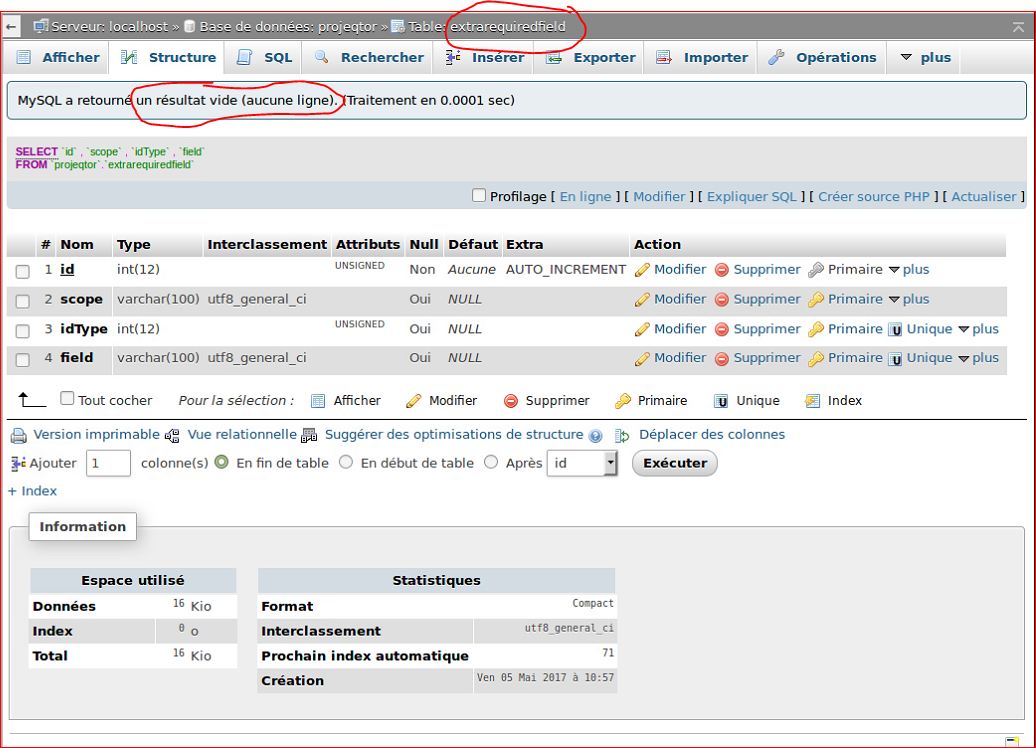Open the Après column dropdown showing id
Image resolution: width=1036 pixels, height=748 pixels.
(x=583, y=463)
